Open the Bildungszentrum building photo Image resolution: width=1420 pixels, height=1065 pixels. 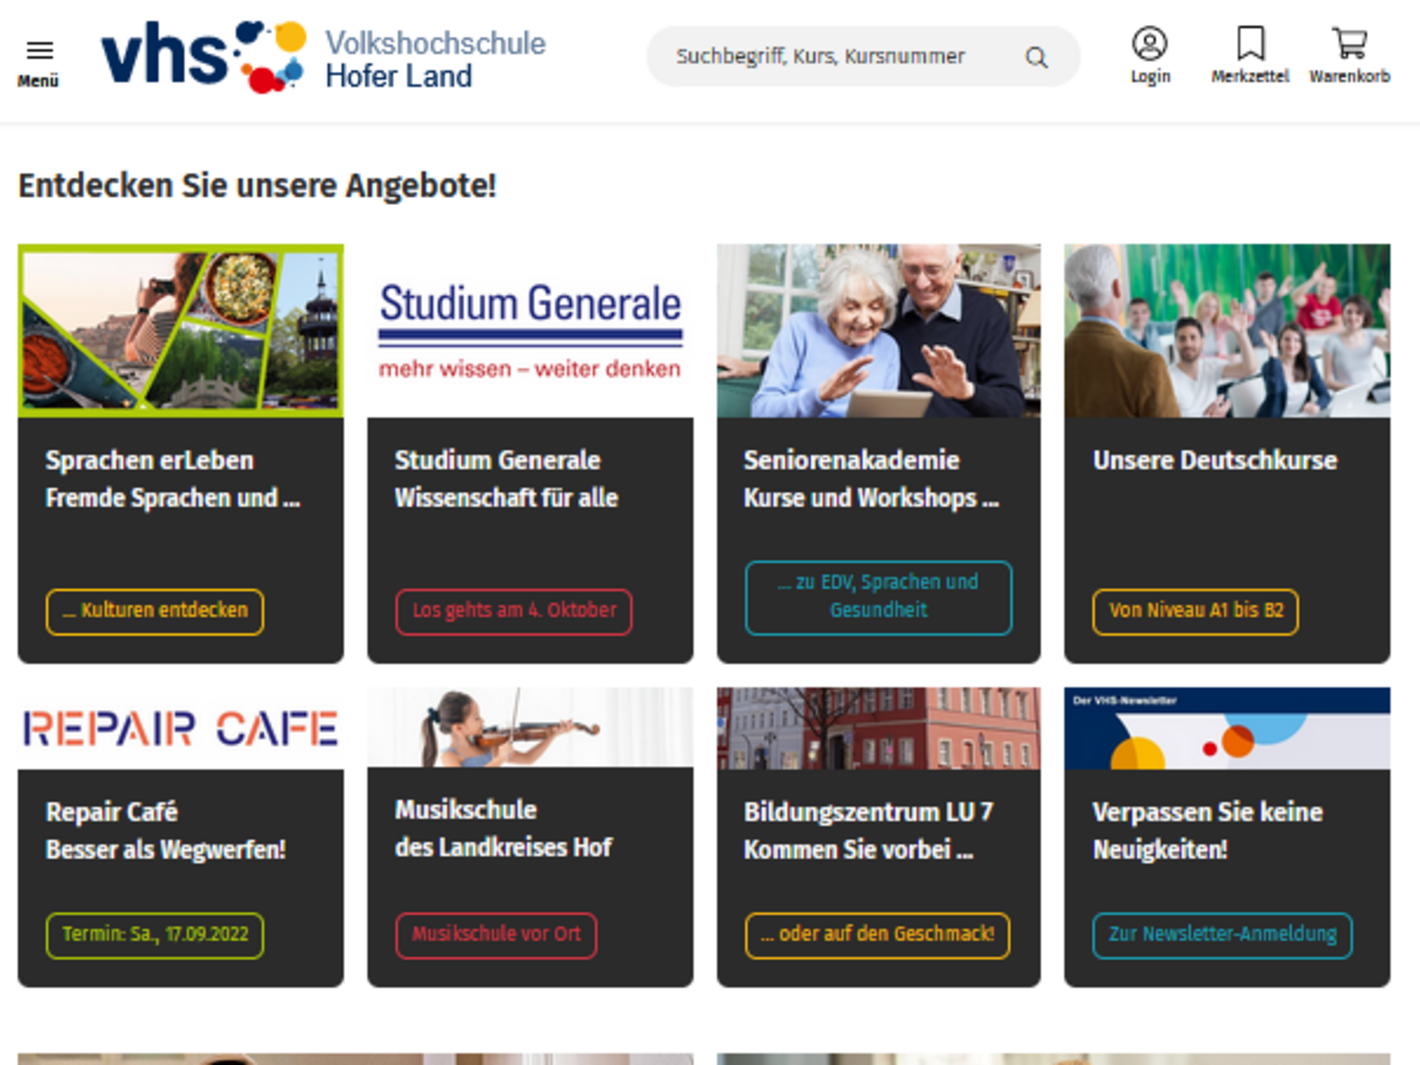pos(879,728)
